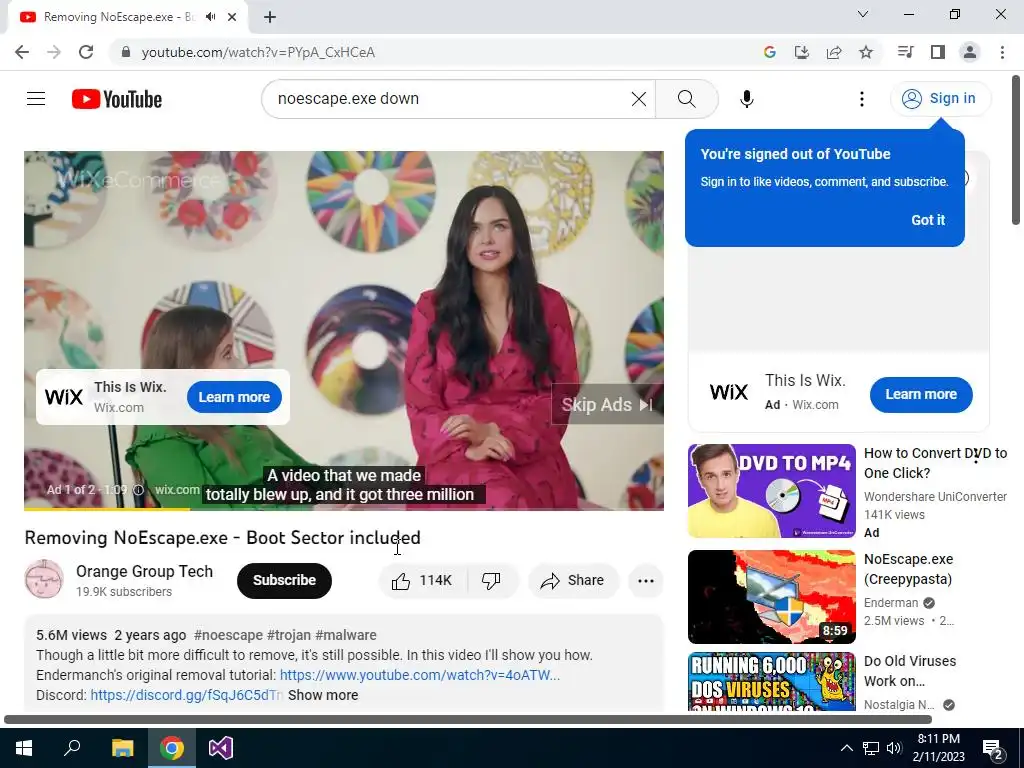This screenshot has width=1024, height=768.
Task: Open the notification center
Action: 992,749
